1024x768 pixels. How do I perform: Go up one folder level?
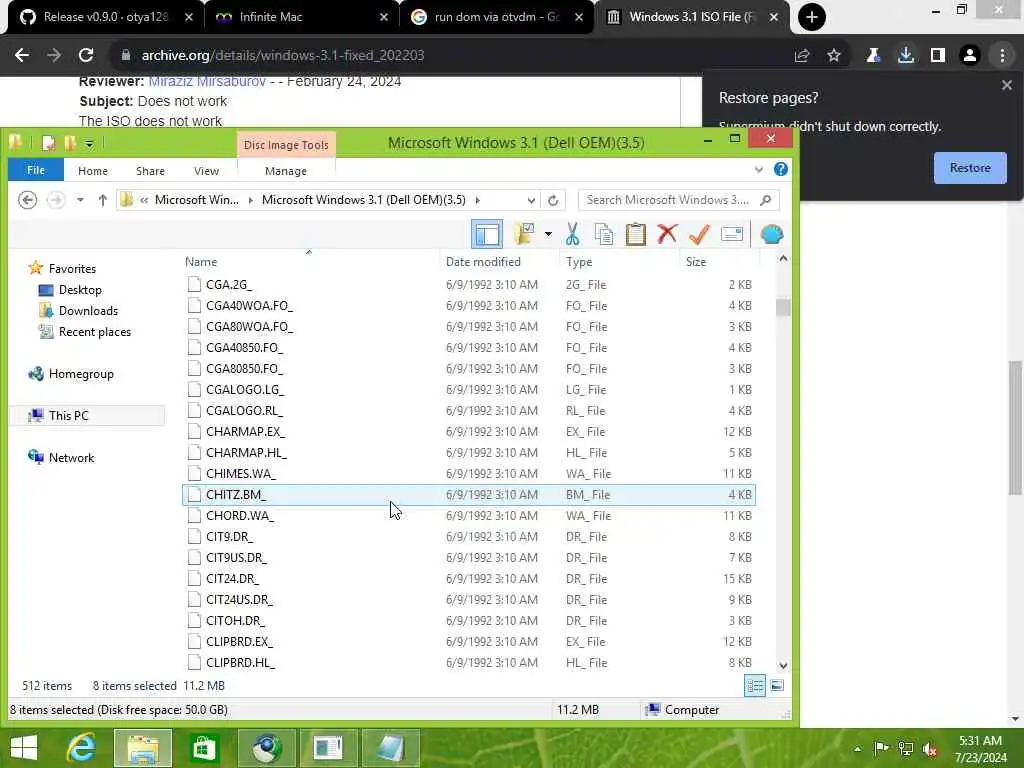click(x=103, y=200)
